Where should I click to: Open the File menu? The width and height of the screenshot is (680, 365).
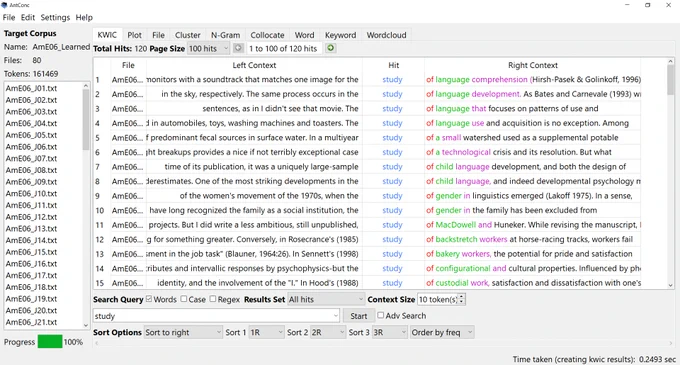[x=9, y=17]
